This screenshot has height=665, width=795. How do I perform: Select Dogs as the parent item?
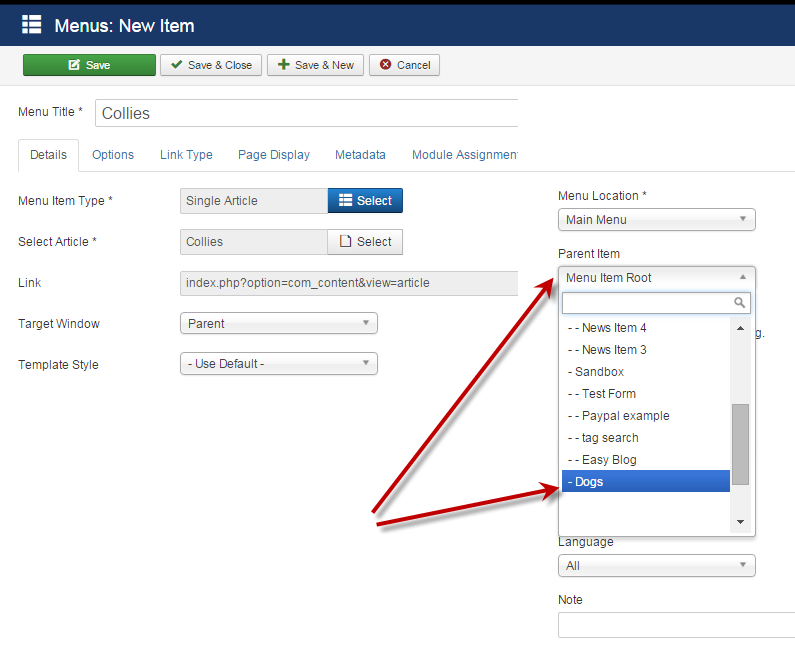(x=645, y=482)
